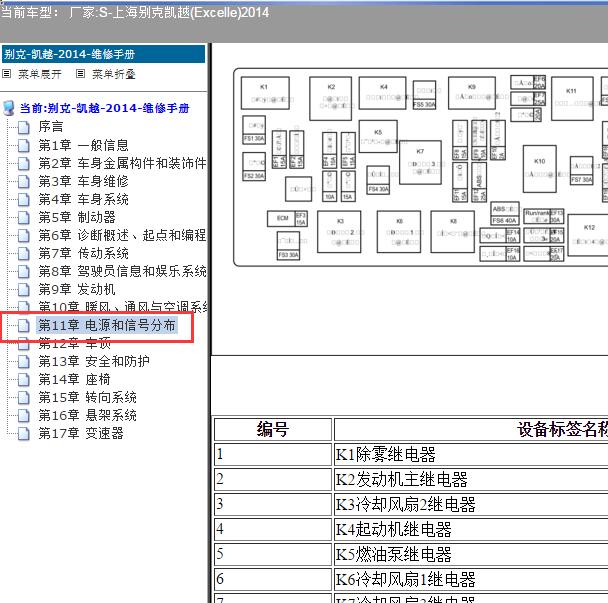Open 第16章 悬架系统
608x603 pixels.
point(87,415)
